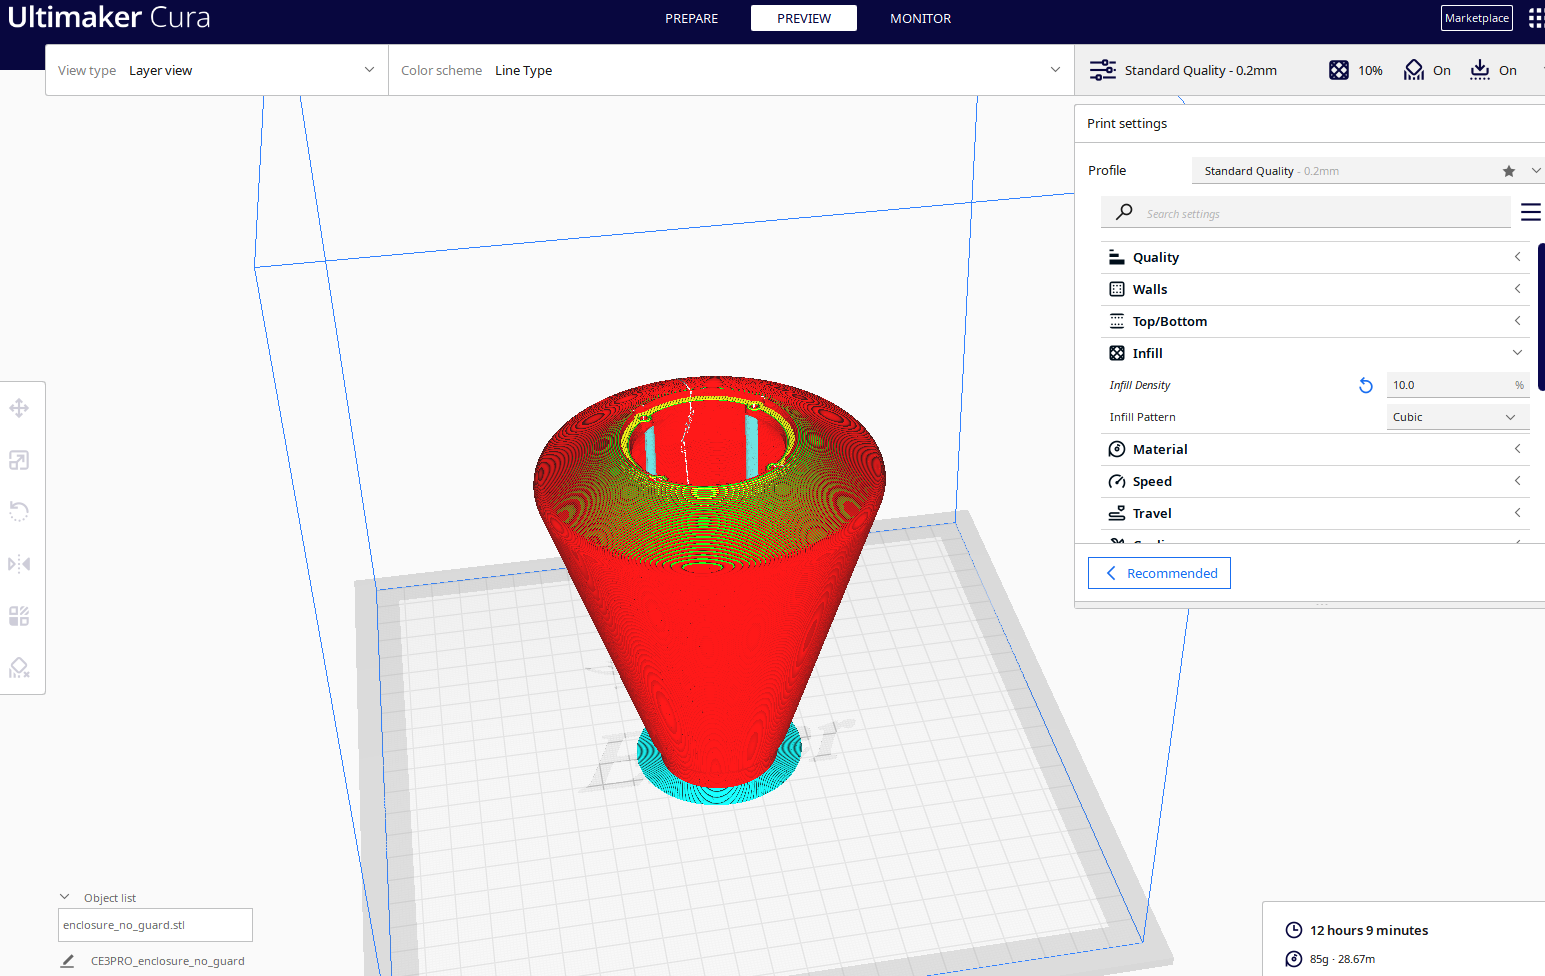
Task: Open the application switcher grid icon
Action: pyautogui.click(x=1535, y=19)
